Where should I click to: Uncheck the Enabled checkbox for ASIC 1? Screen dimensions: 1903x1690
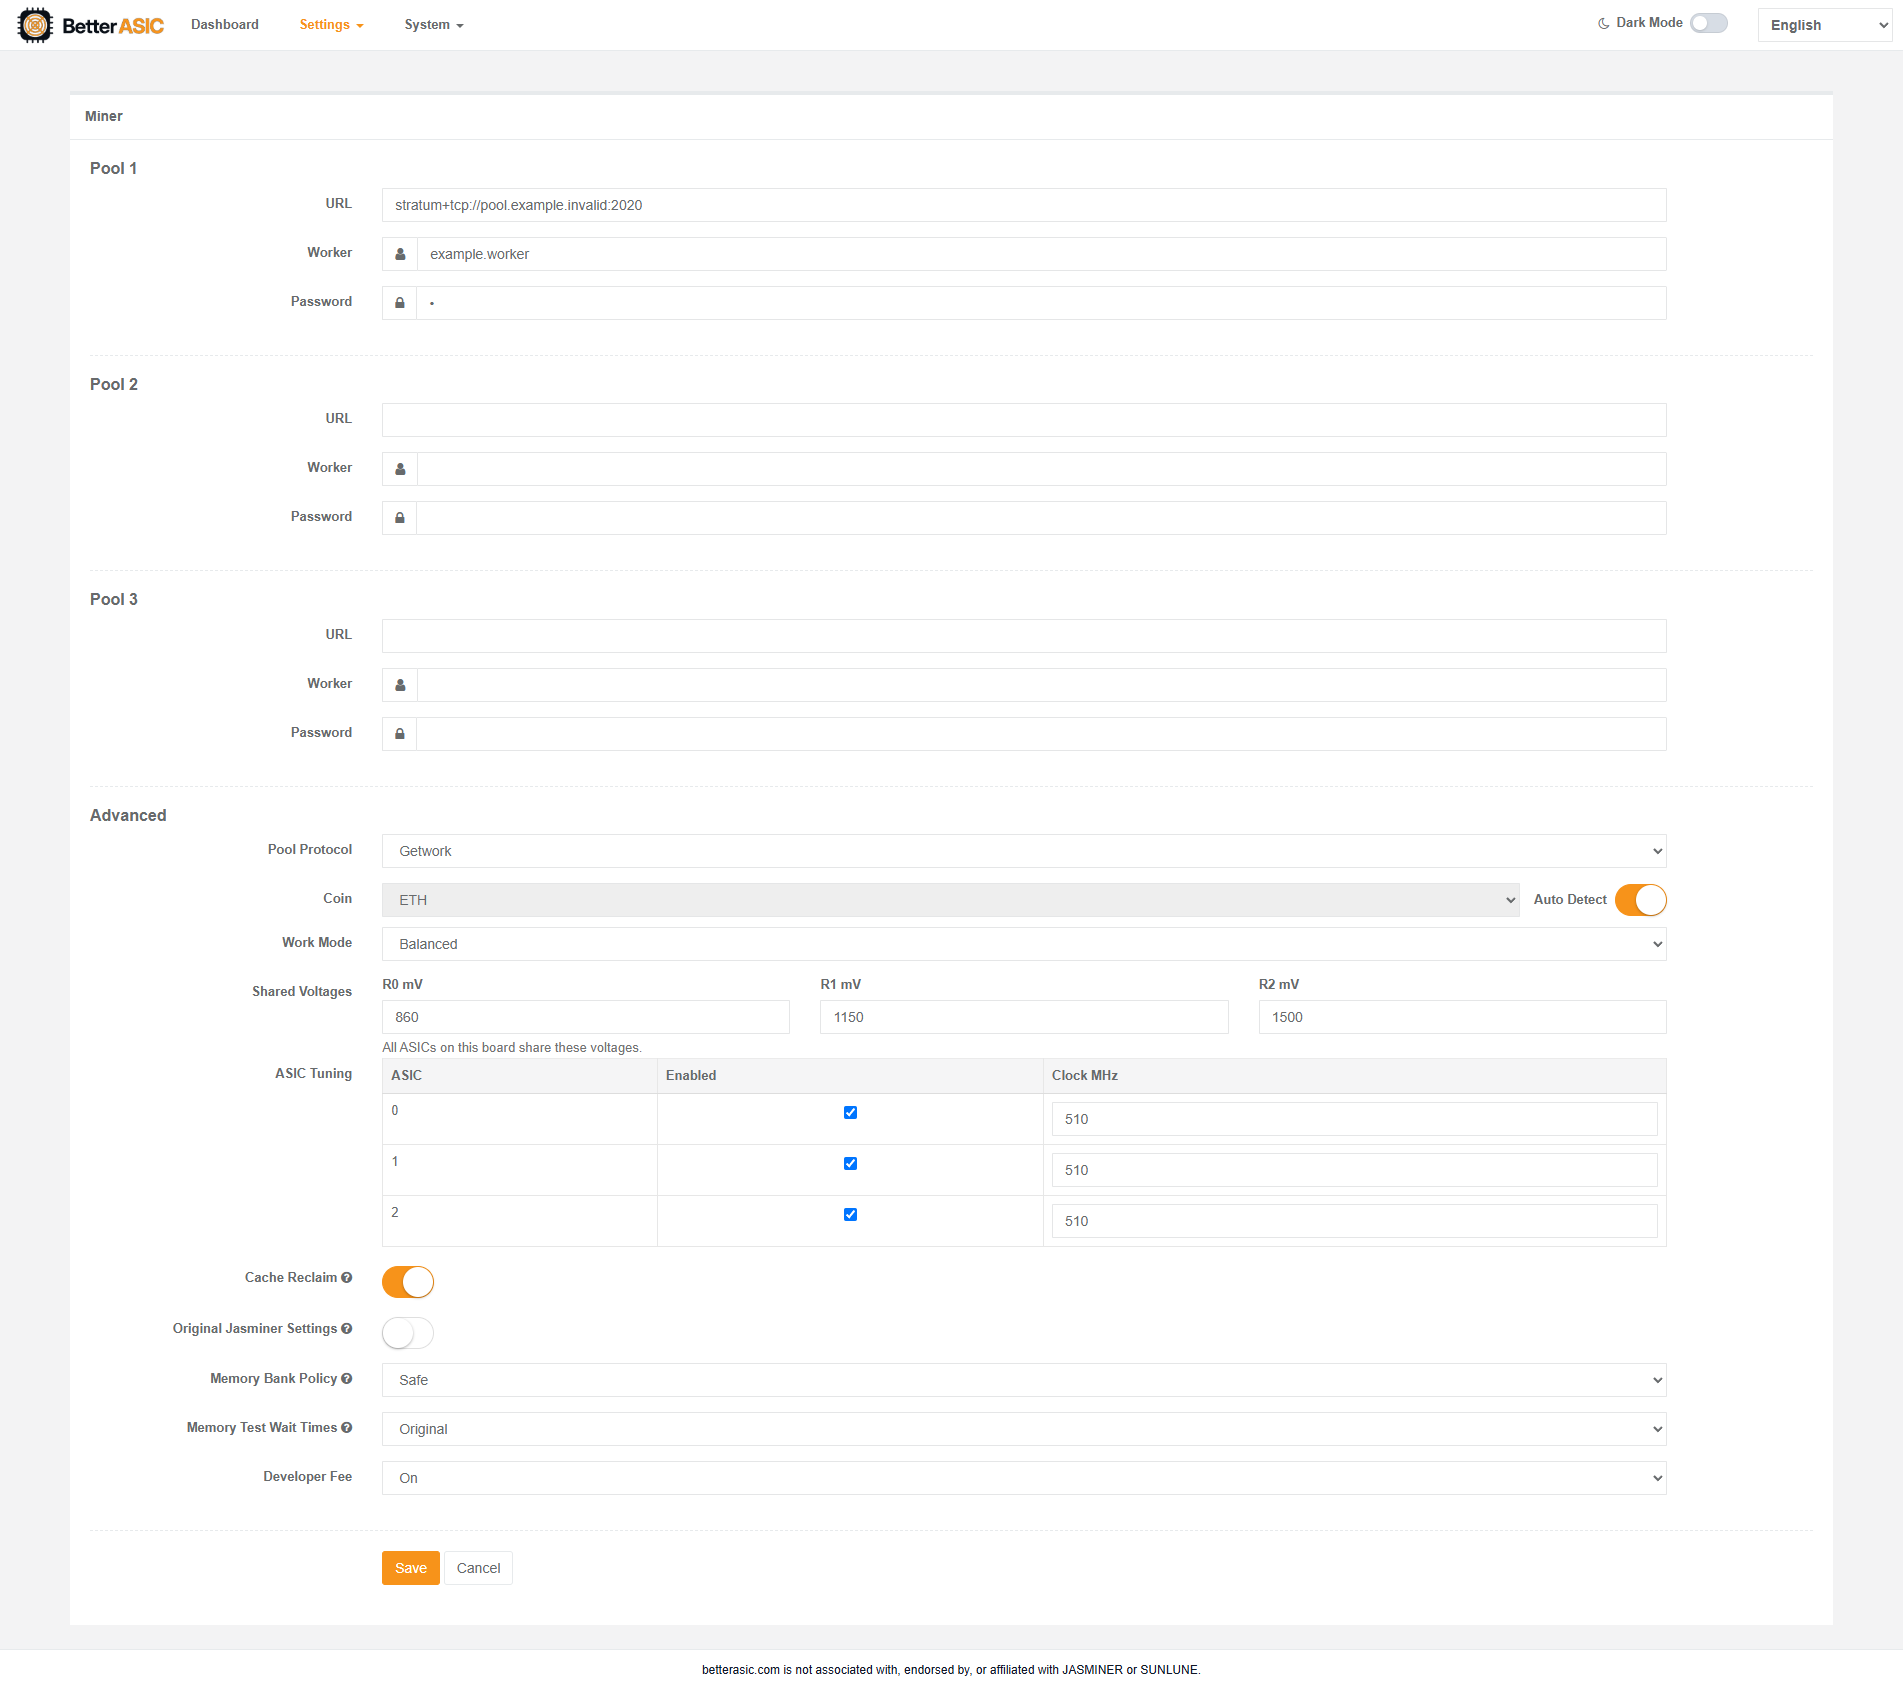(851, 1164)
